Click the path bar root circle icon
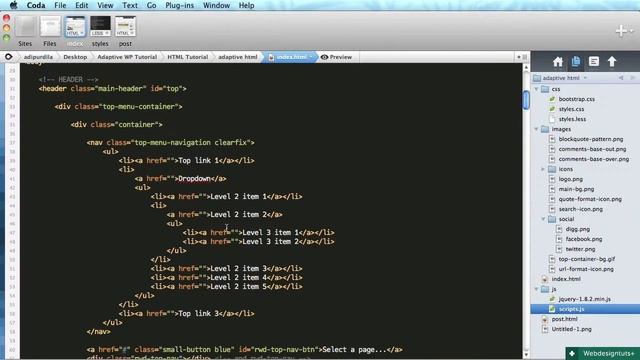Image resolution: width=640 pixels, height=360 pixels. pos(9,57)
